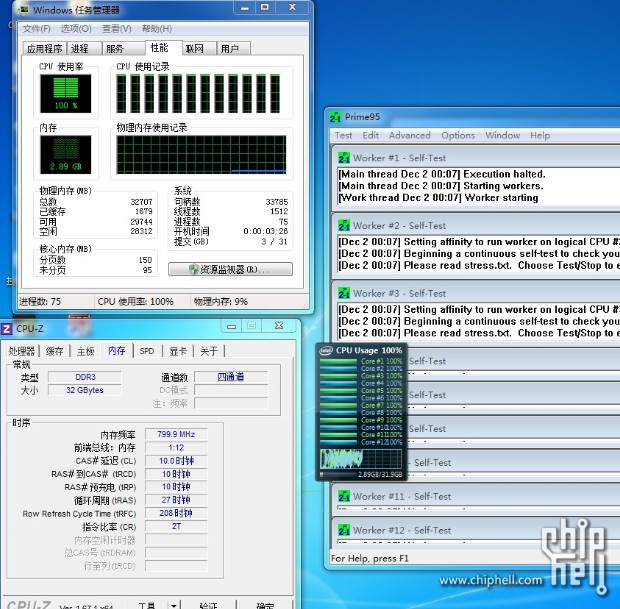Screen dimensions: 620x609
Task: Expand the 工具 dropdown arrow in CPU-Z
Action: [174, 605]
